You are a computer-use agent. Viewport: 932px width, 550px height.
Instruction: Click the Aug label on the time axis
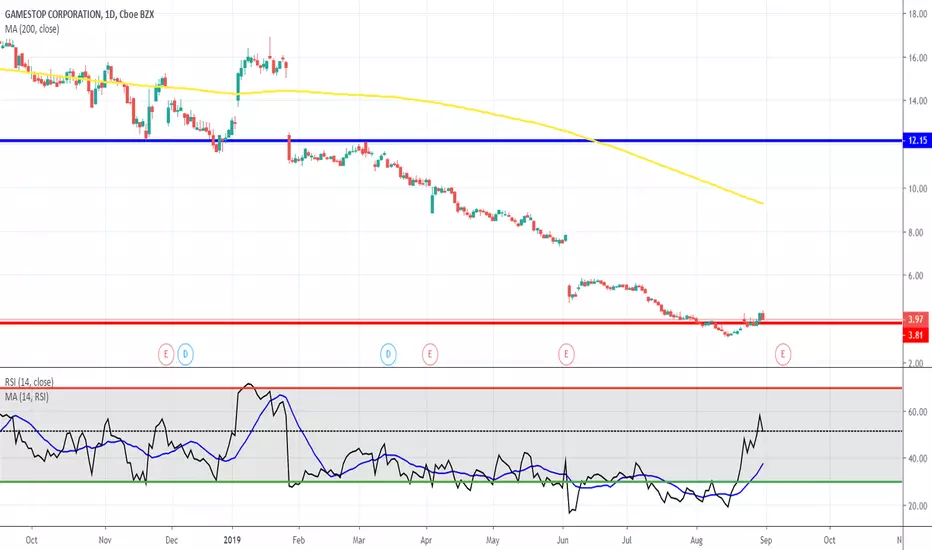click(696, 540)
